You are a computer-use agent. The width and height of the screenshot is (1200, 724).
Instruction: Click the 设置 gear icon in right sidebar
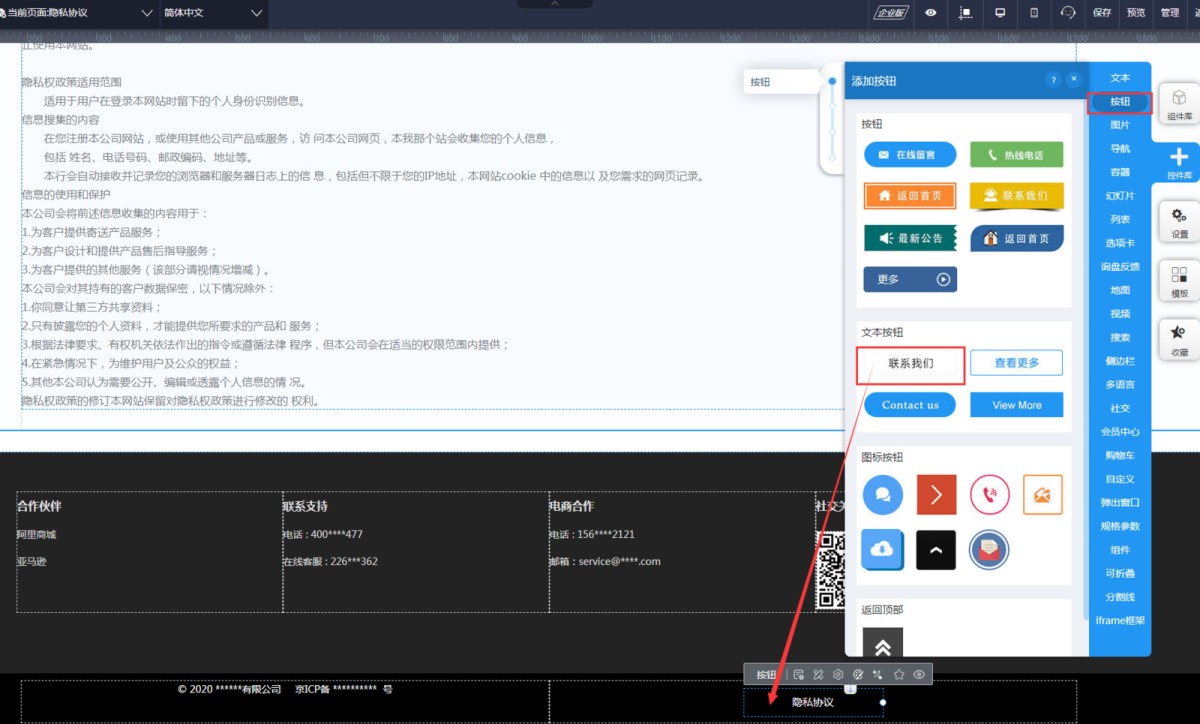tap(1179, 222)
